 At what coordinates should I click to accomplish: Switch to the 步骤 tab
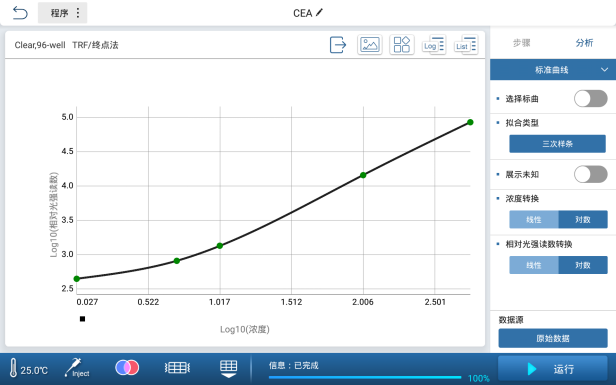pos(522,43)
